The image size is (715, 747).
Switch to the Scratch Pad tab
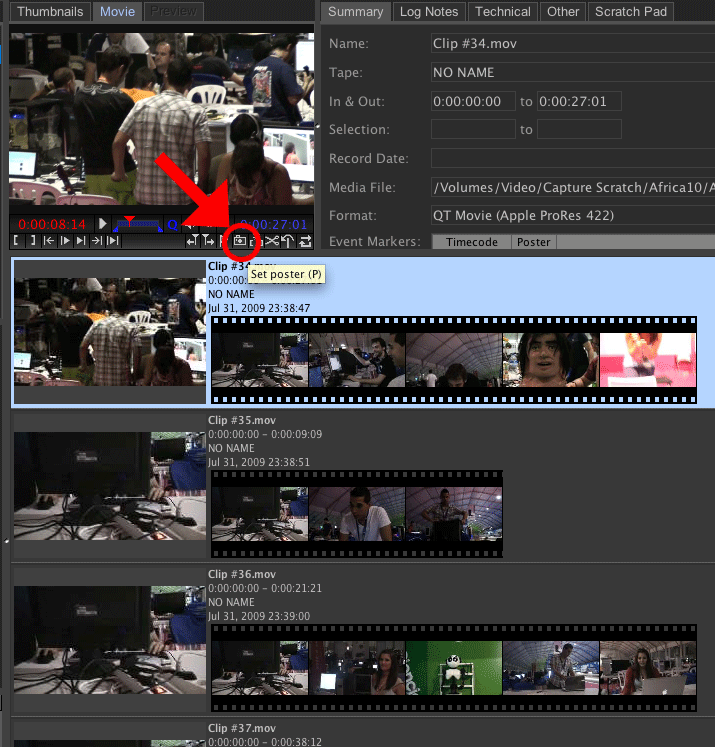[x=630, y=12]
